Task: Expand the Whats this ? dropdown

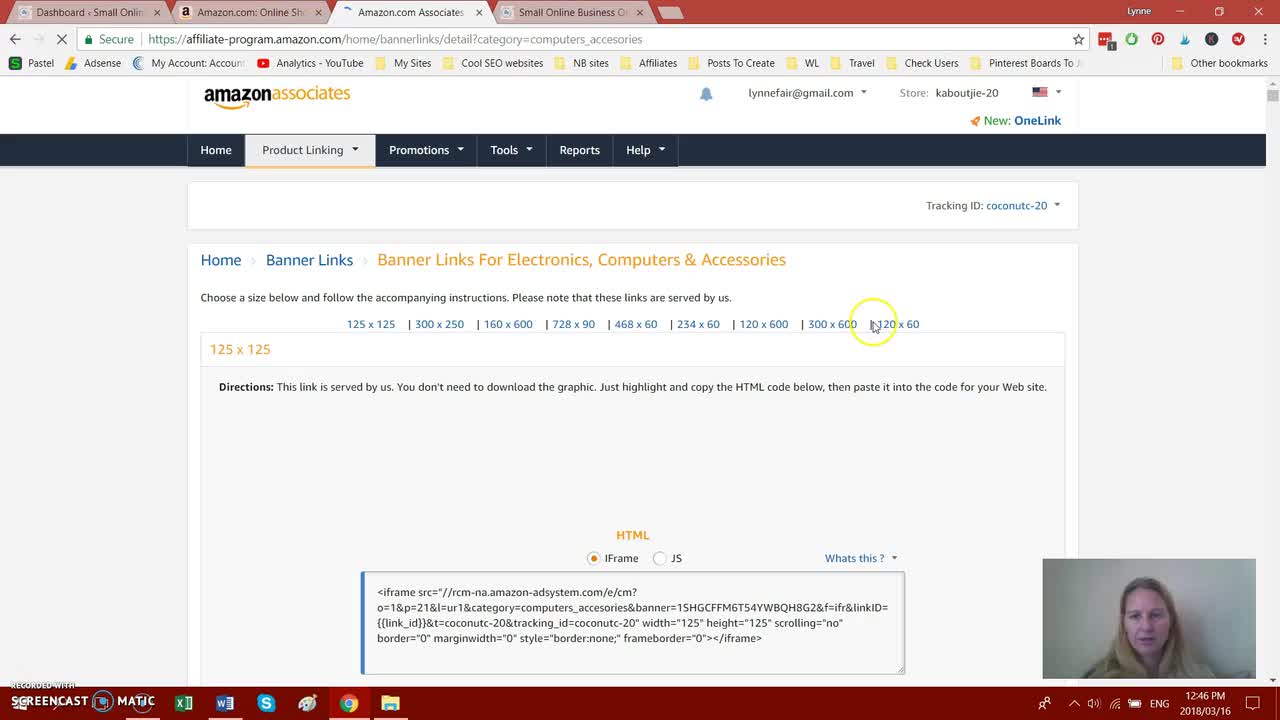Action: [x=861, y=558]
